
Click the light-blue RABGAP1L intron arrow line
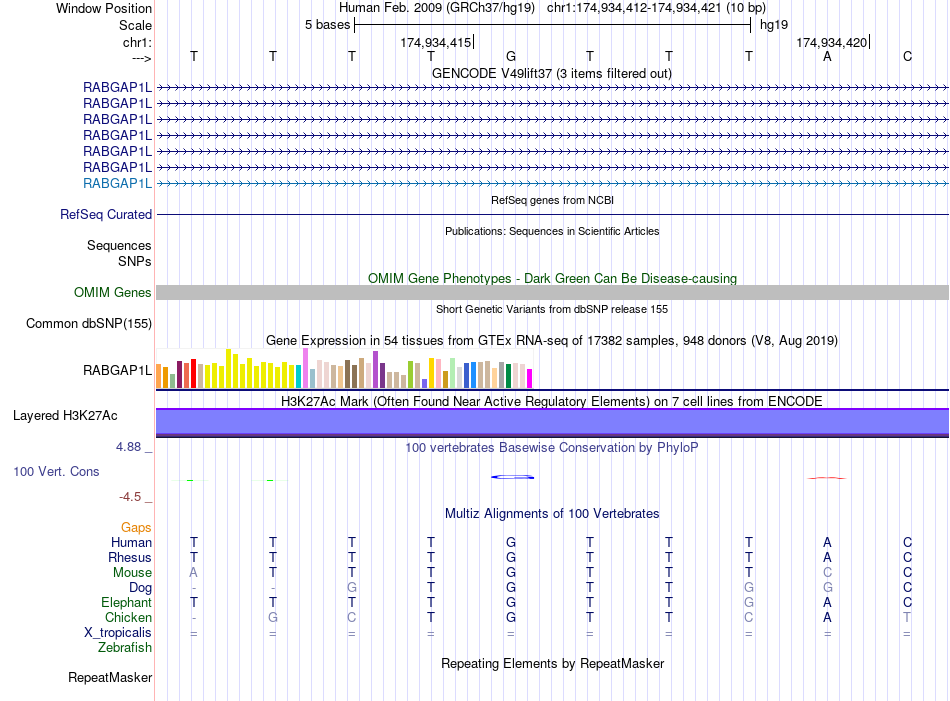tap(552, 183)
